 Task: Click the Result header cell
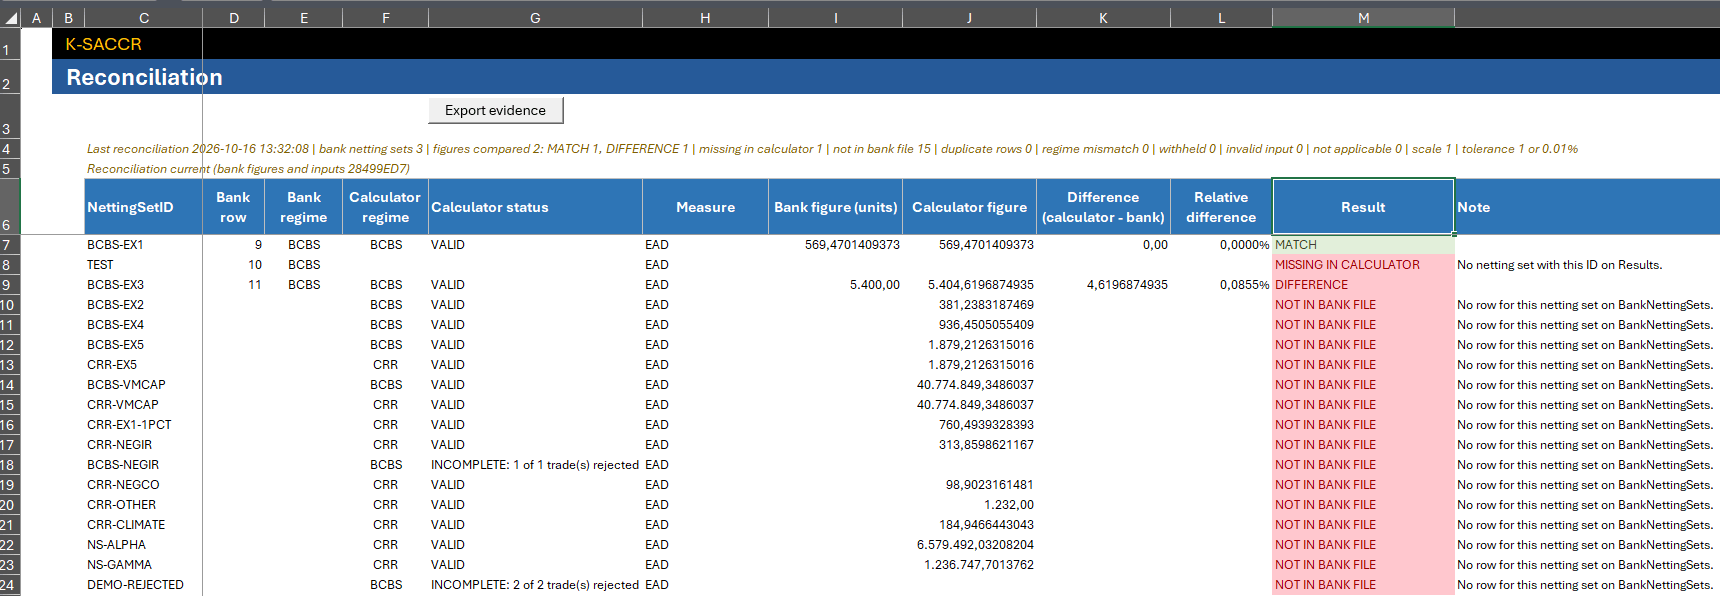pos(1363,207)
